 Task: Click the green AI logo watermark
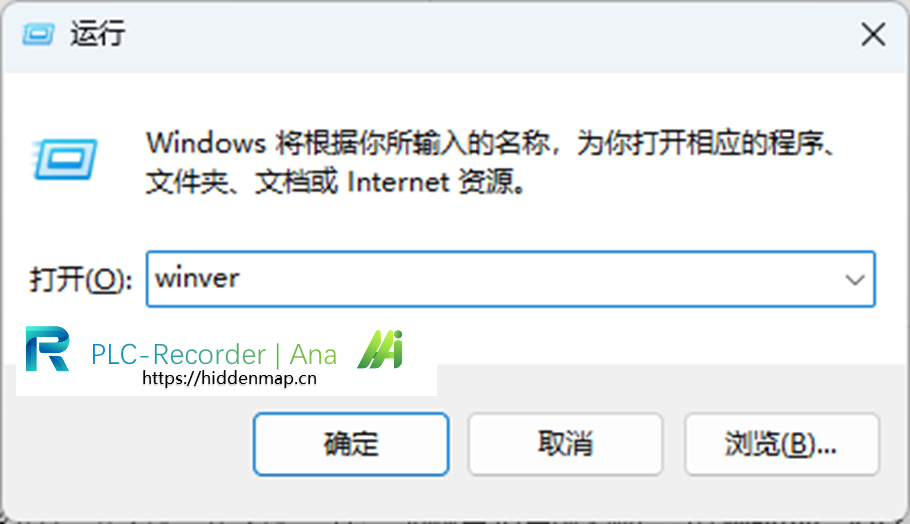[x=381, y=349]
